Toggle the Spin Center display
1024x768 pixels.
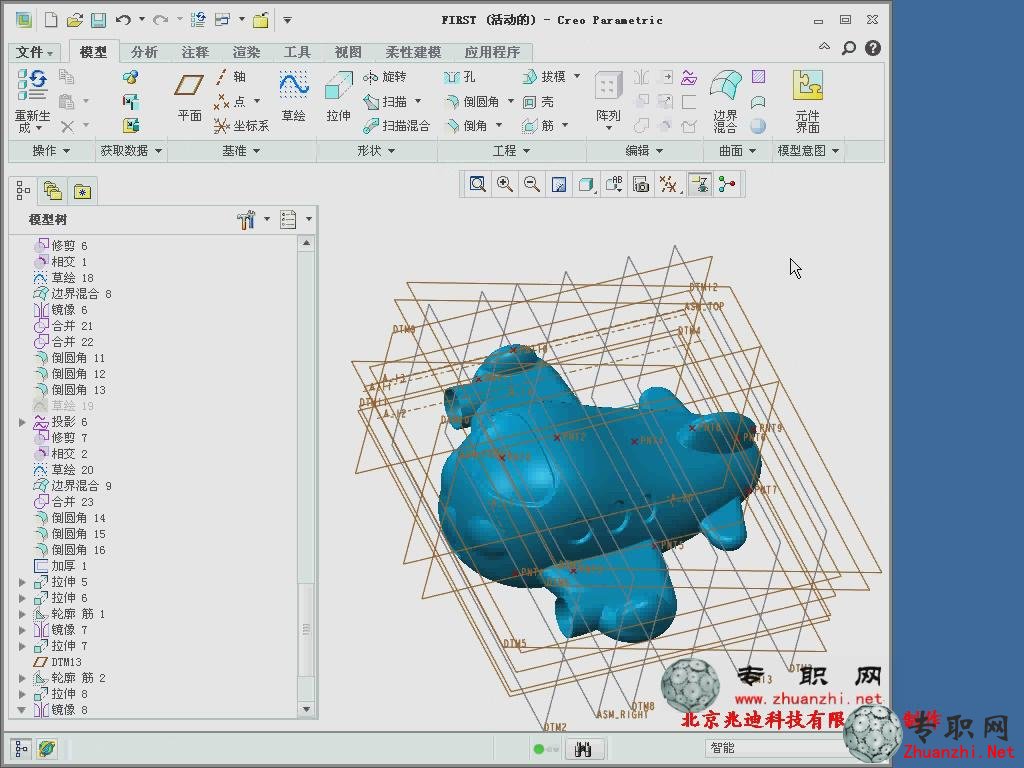point(726,185)
